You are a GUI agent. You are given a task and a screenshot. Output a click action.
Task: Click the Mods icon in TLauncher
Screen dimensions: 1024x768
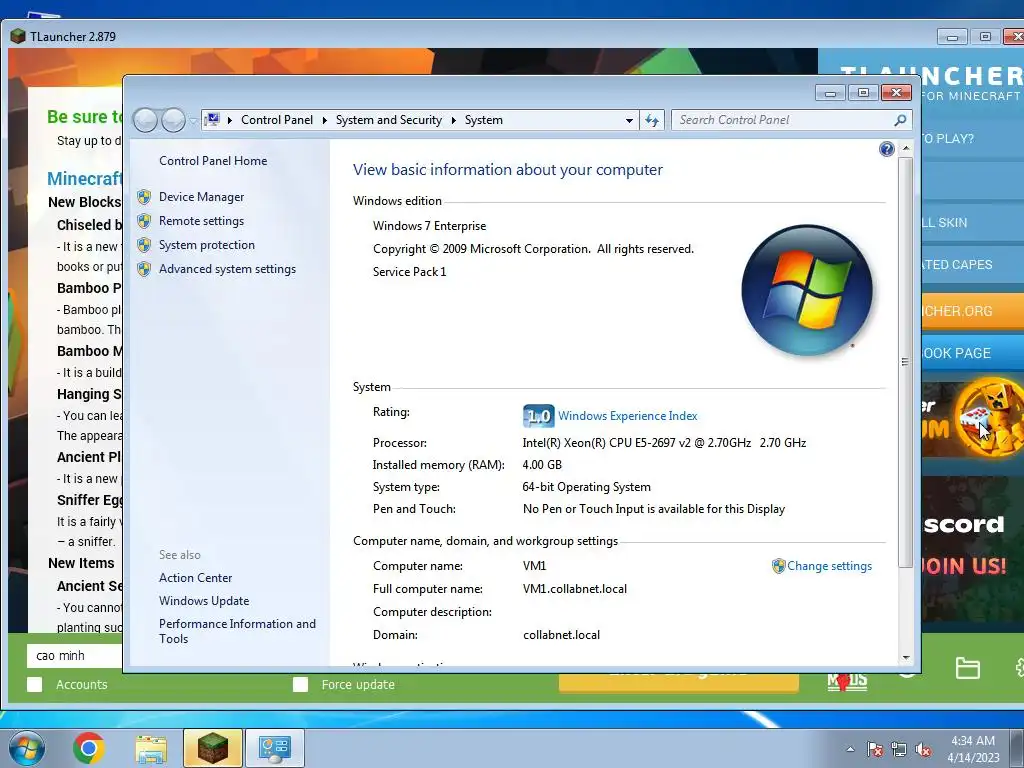[x=847, y=680]
